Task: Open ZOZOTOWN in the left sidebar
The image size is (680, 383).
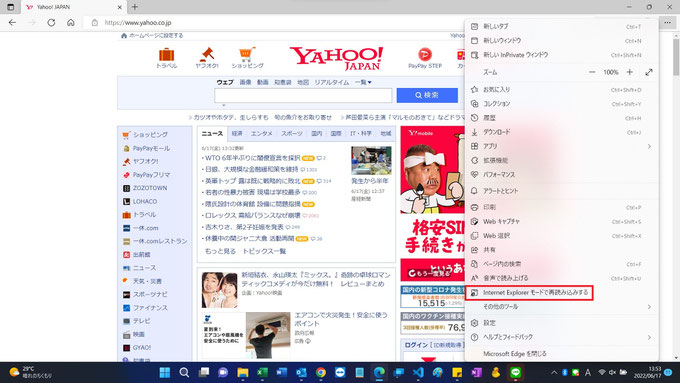Action: point(150,188)
